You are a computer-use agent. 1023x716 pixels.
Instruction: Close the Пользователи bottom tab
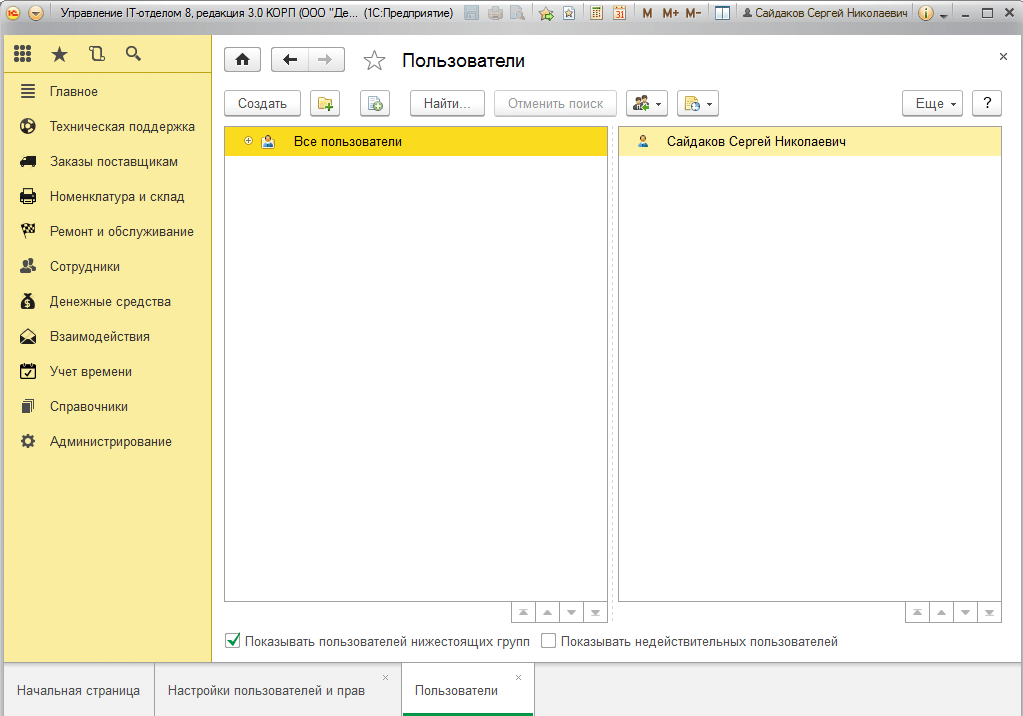tap(519, 677)
